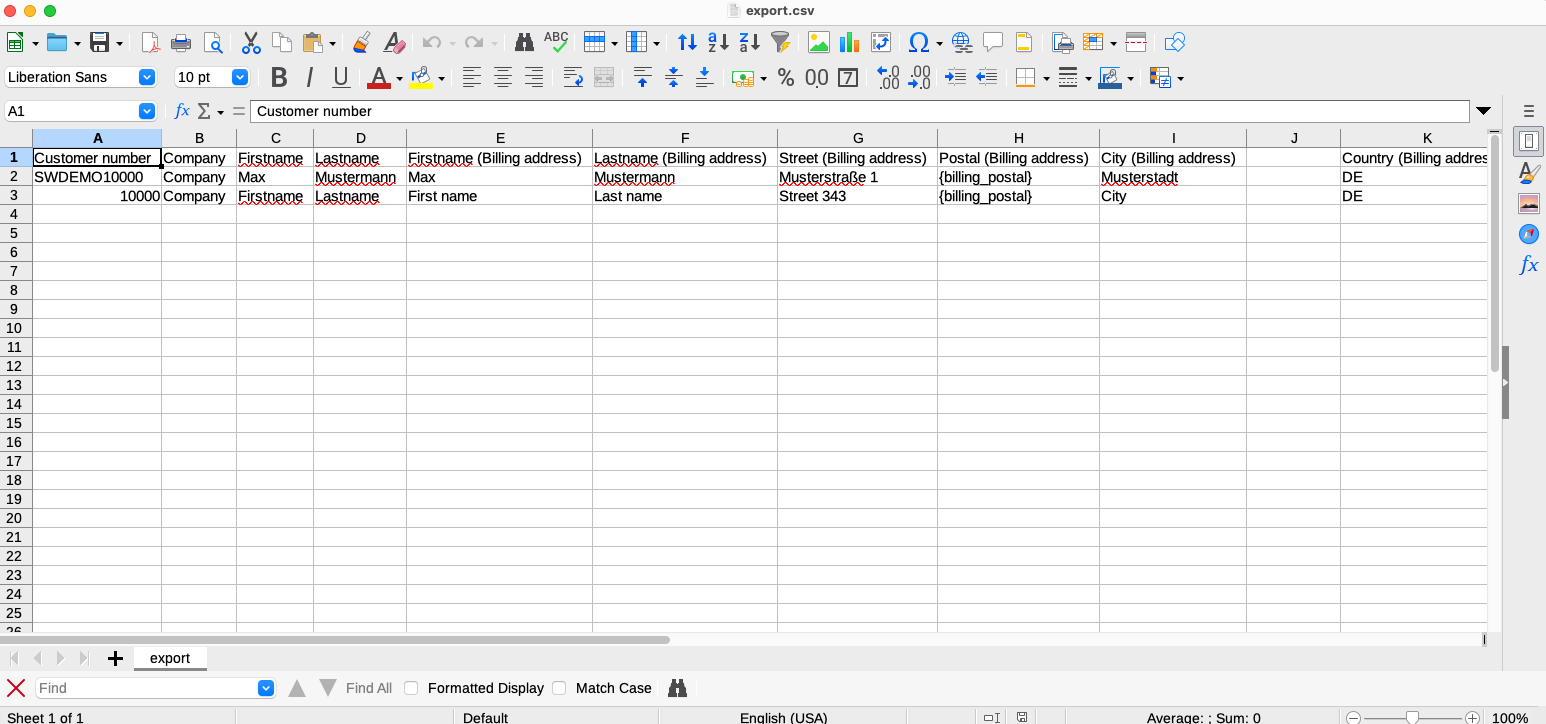The height and width of the screenshot is (724, 1546).
Task: Enable the Match Case checkbox
Action: (559, 688)
